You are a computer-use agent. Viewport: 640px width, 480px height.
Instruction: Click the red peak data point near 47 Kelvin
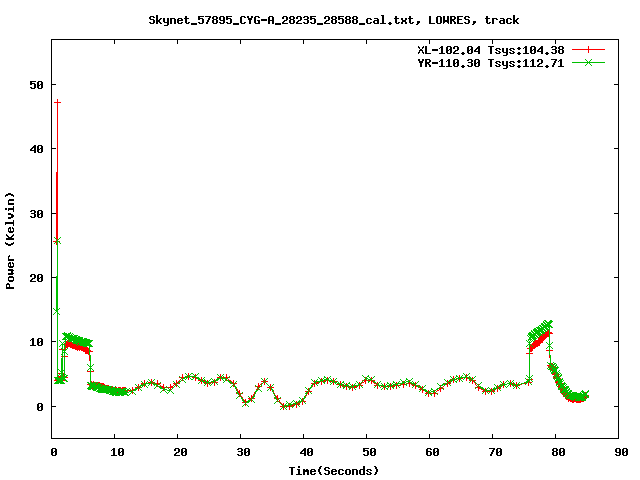point(58,102)
